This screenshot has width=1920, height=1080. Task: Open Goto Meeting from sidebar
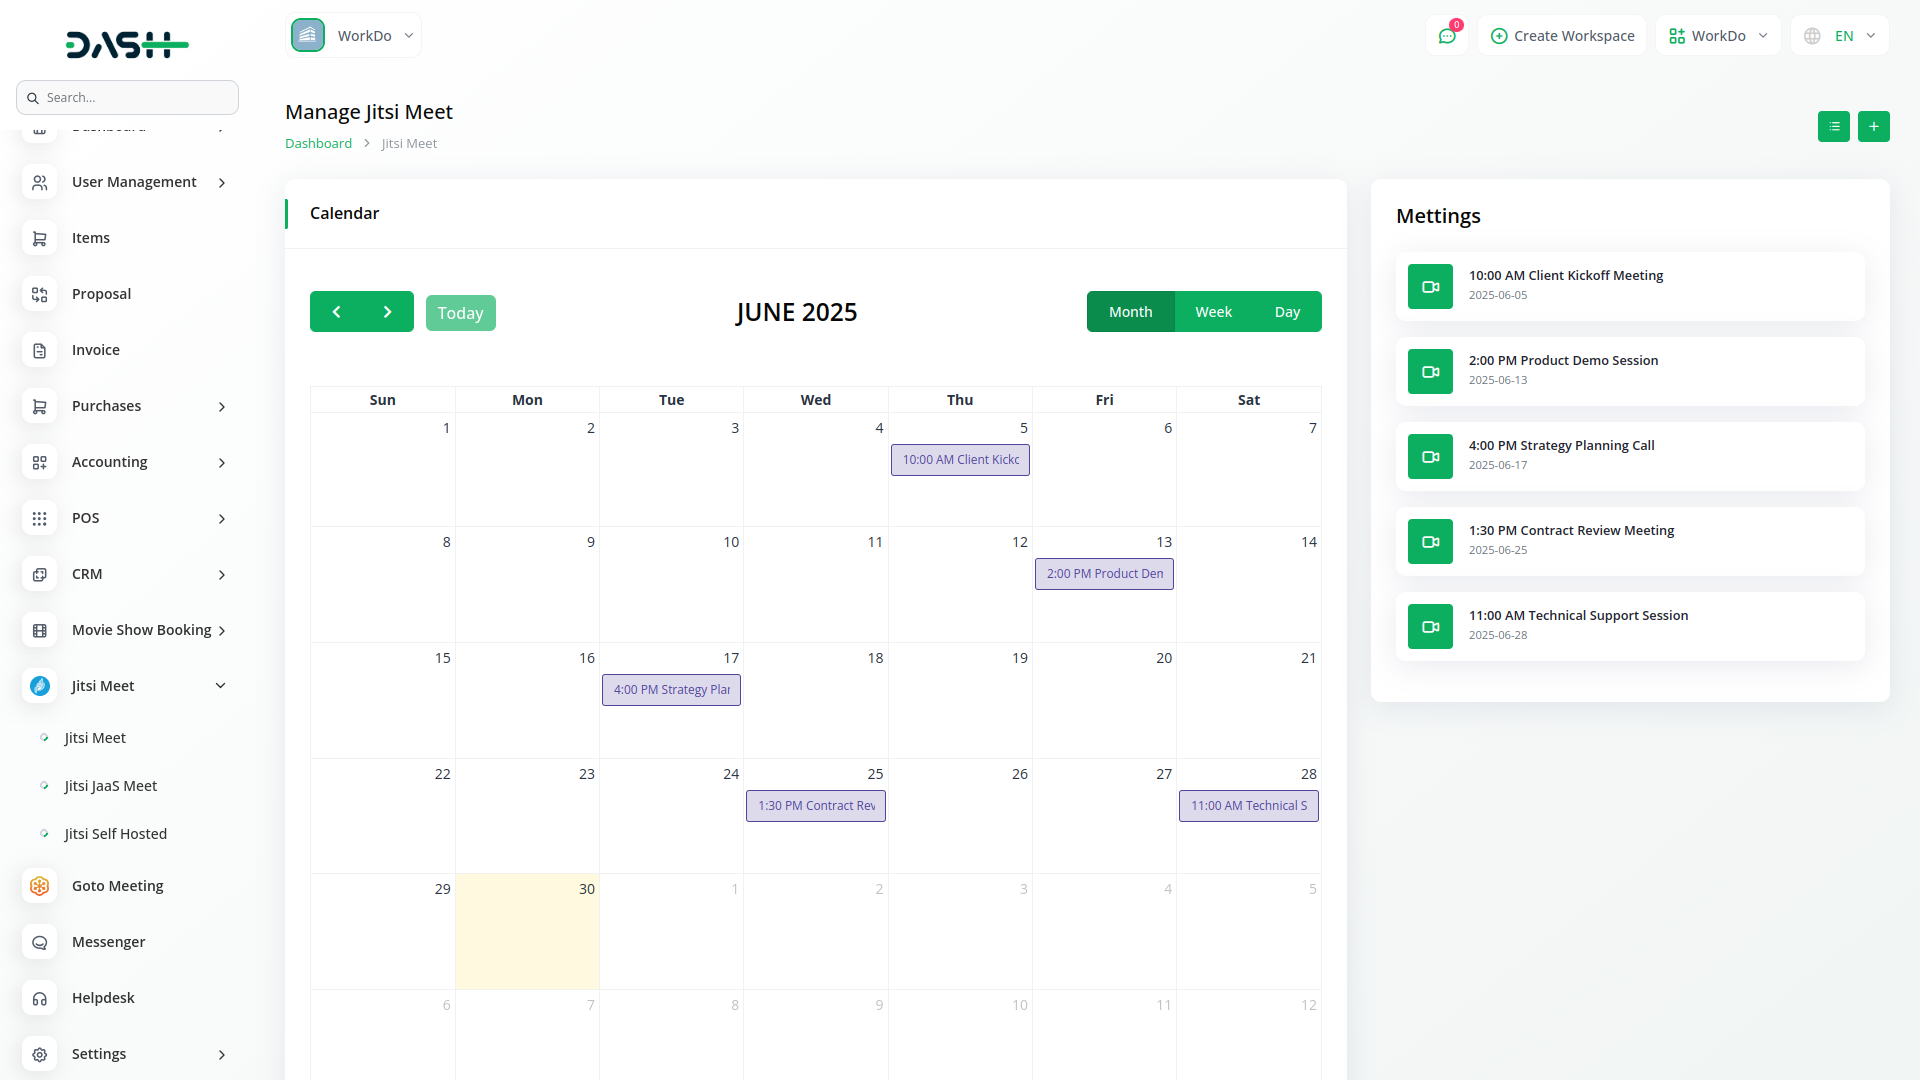tap(117, 886)
